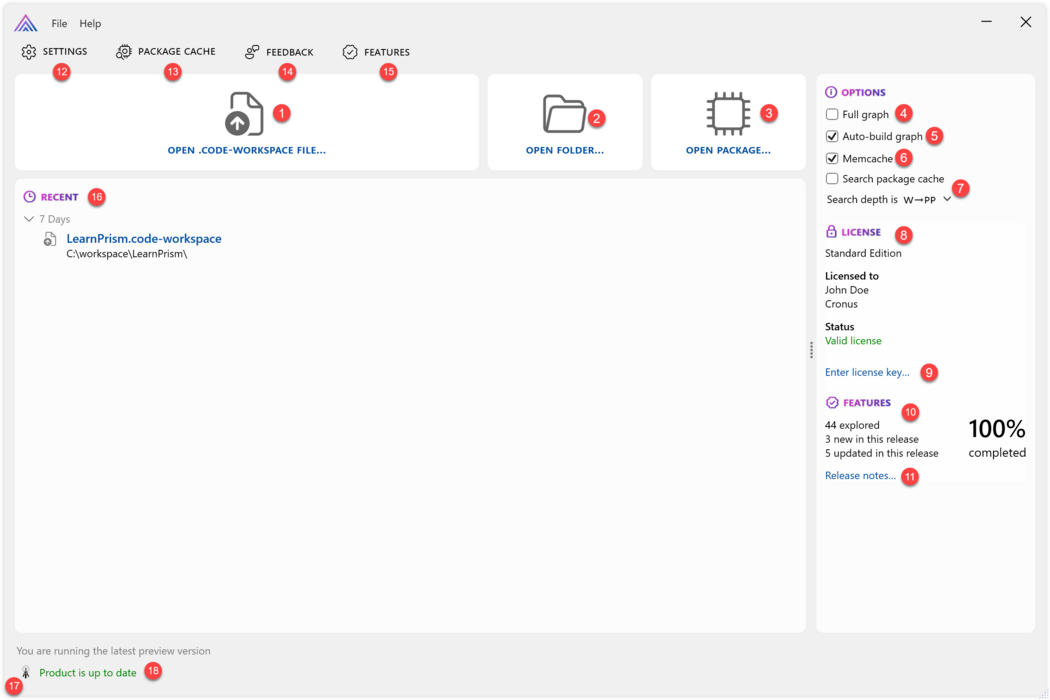The width and height of the screenshot is (1050, 700).
Task: Click the OPEN PACKAGE... button
Action: 728,122
